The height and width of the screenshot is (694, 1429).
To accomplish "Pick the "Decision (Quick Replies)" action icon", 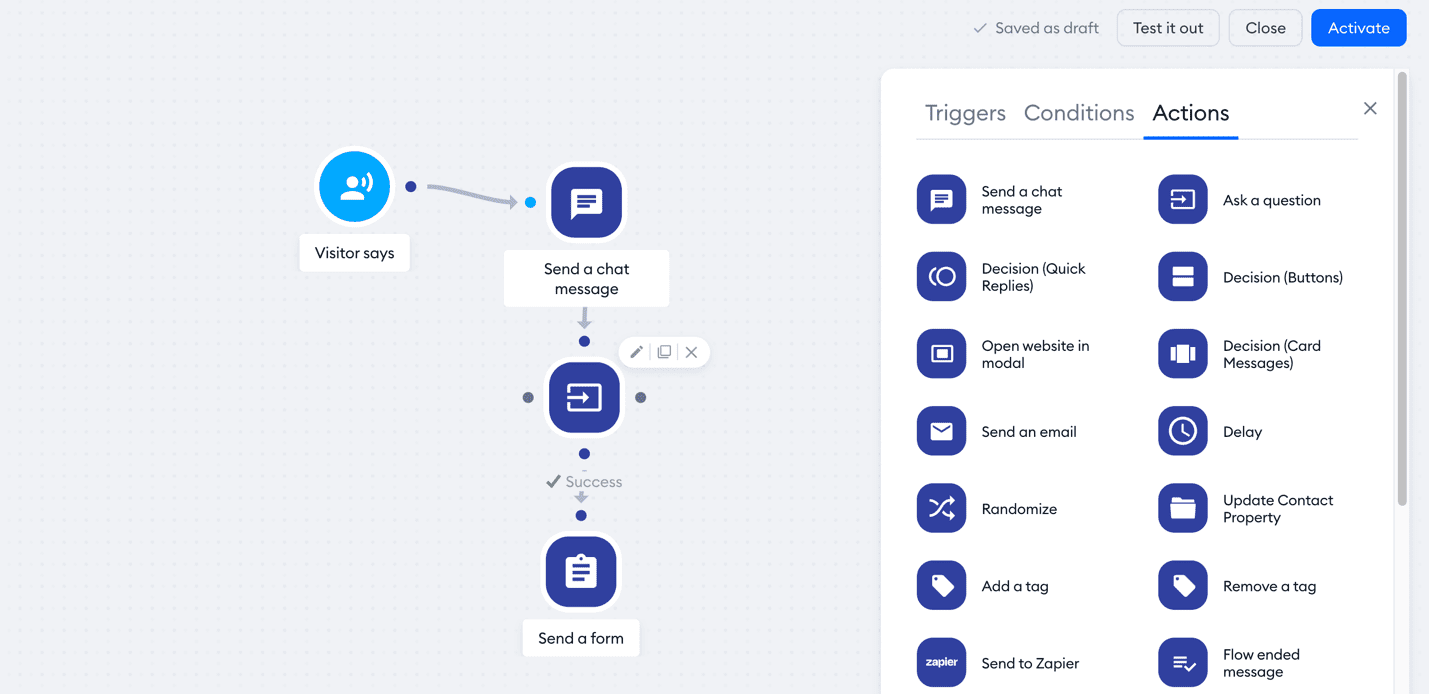I will pos(941,276).
